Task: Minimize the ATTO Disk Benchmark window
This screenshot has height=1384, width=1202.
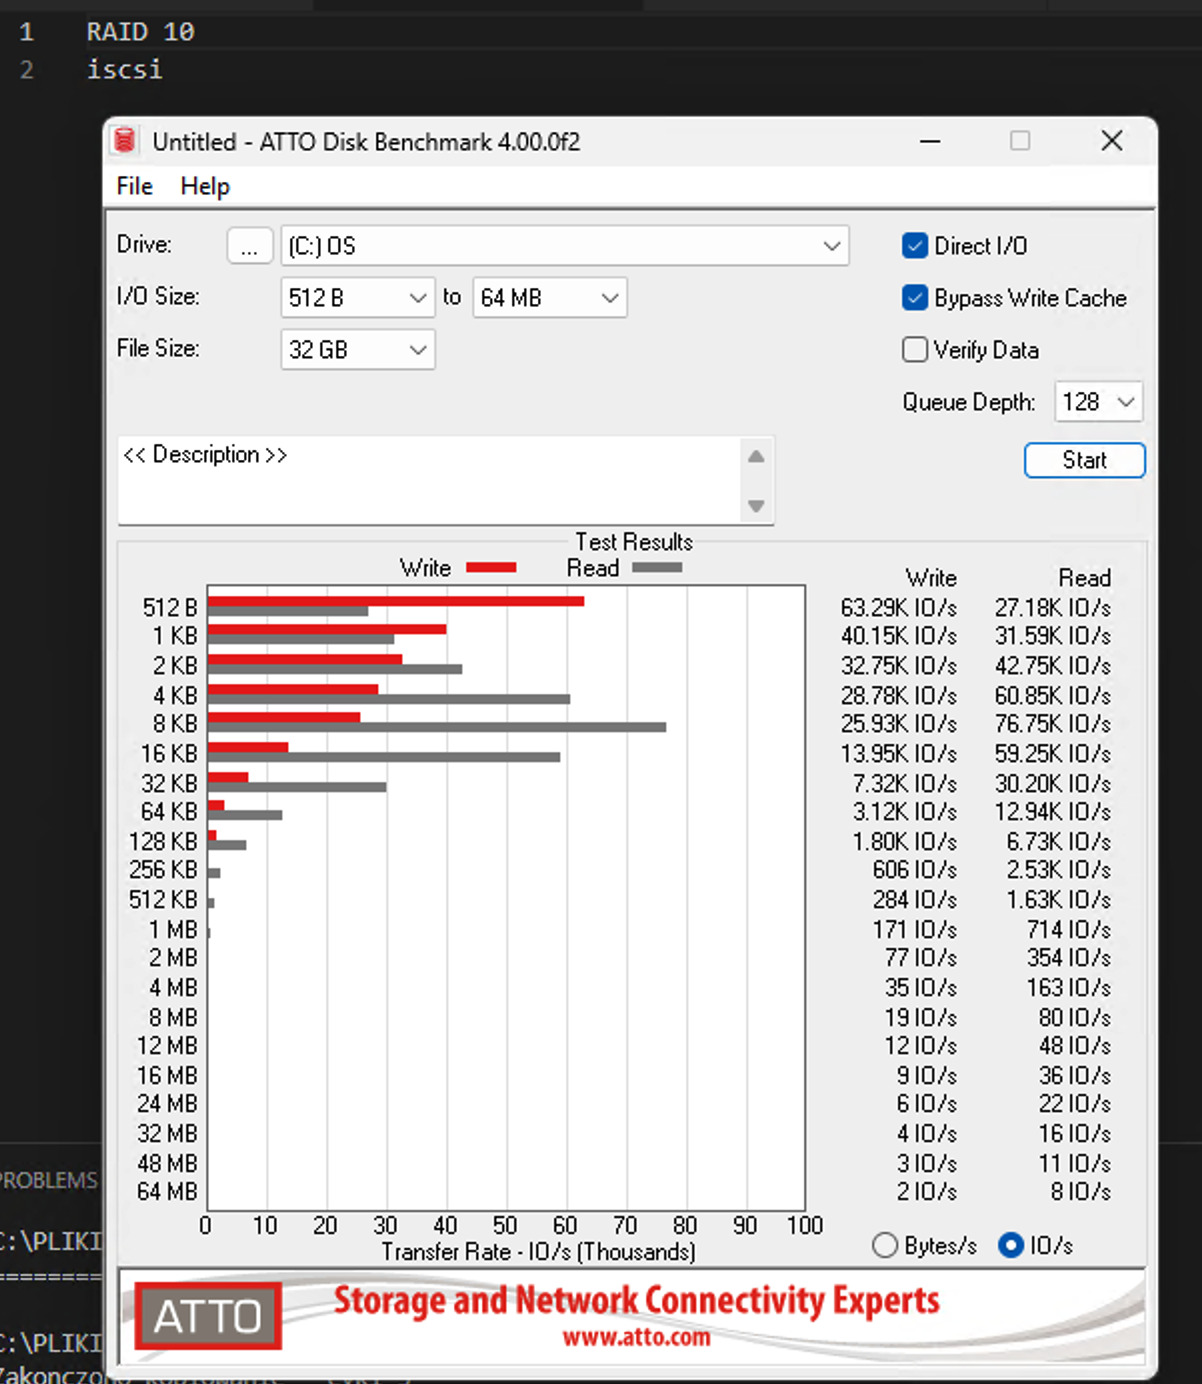Action: (x=930, y=141)
